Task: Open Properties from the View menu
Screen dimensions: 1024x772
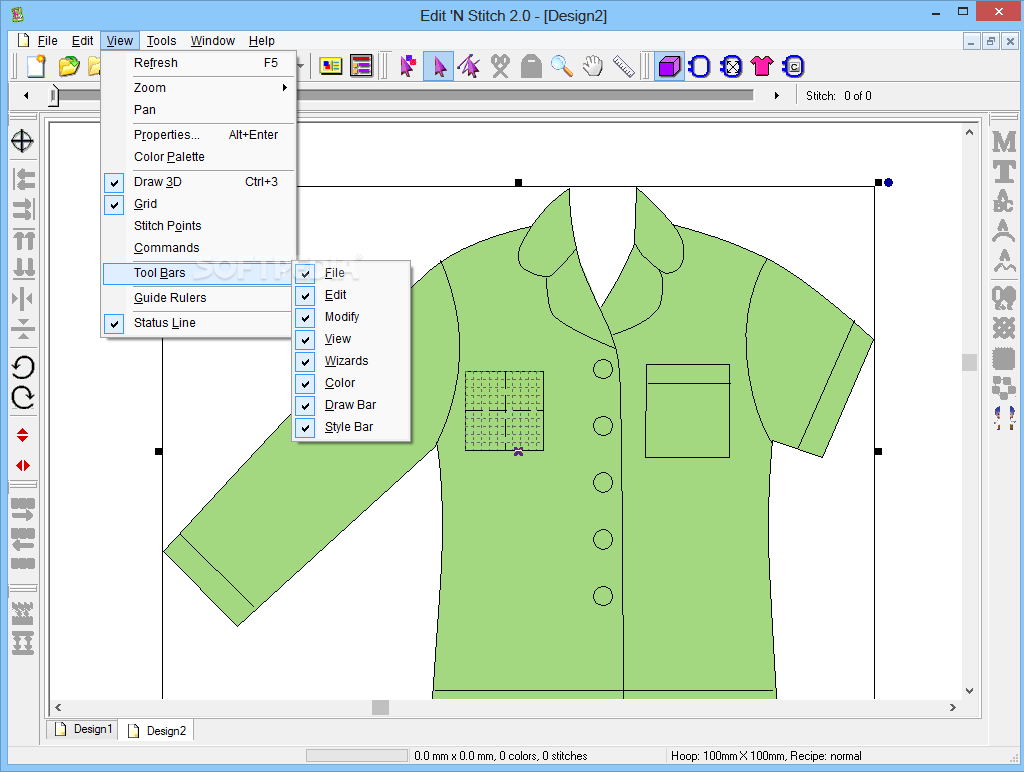Action: (x=199, y=135)
